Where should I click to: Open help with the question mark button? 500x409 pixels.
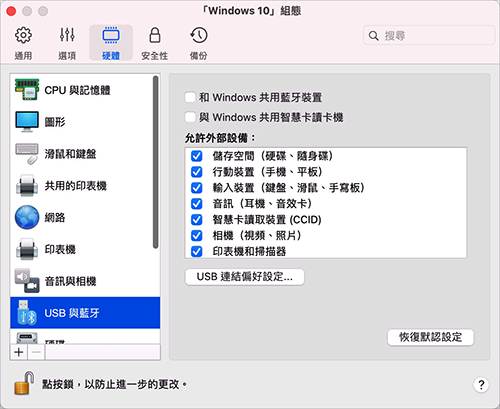(481, 385)
